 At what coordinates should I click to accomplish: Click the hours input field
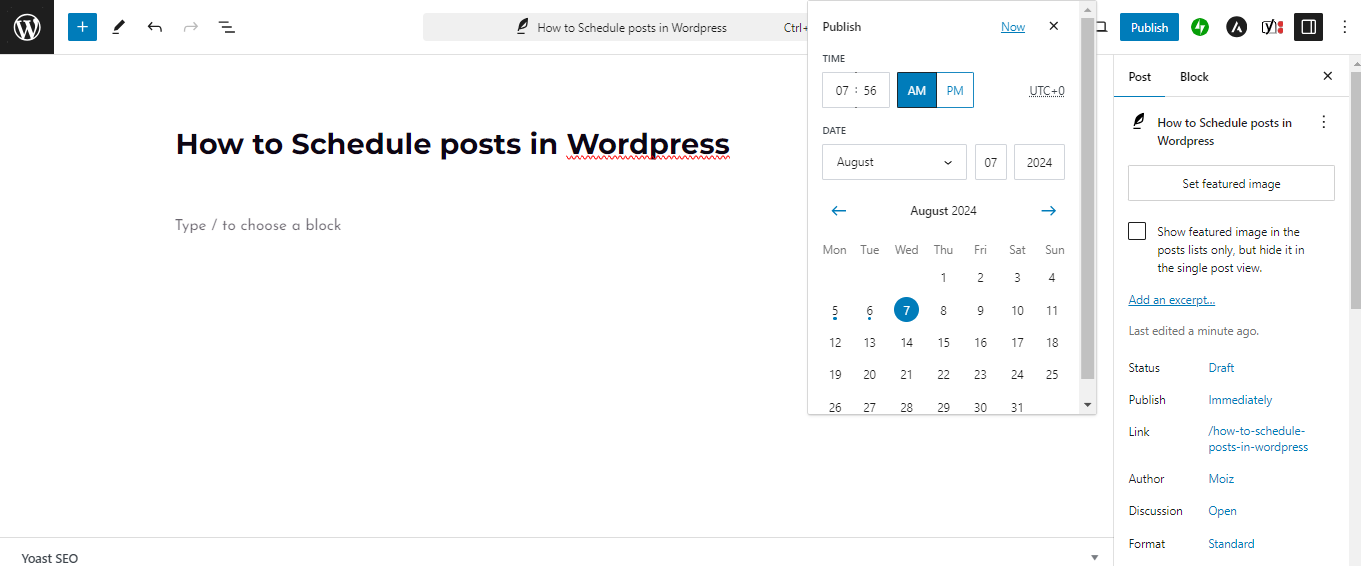[x=841, y=90]
